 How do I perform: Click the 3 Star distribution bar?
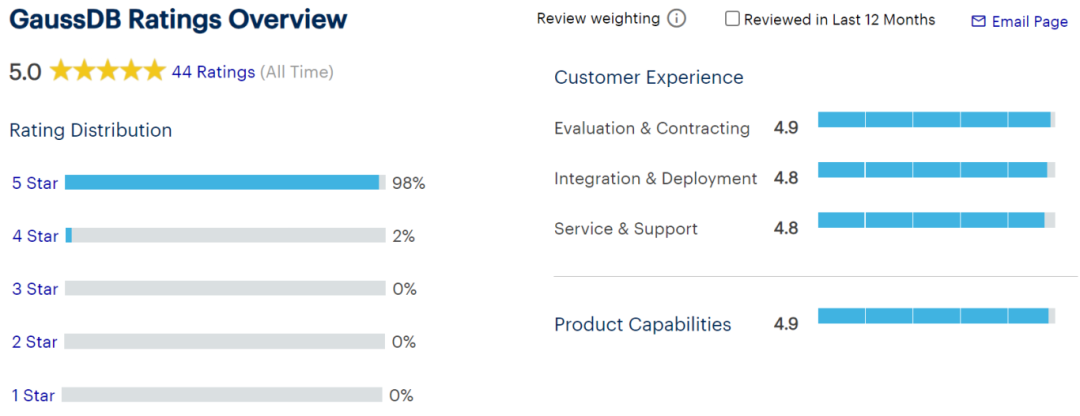click(225, 288)
